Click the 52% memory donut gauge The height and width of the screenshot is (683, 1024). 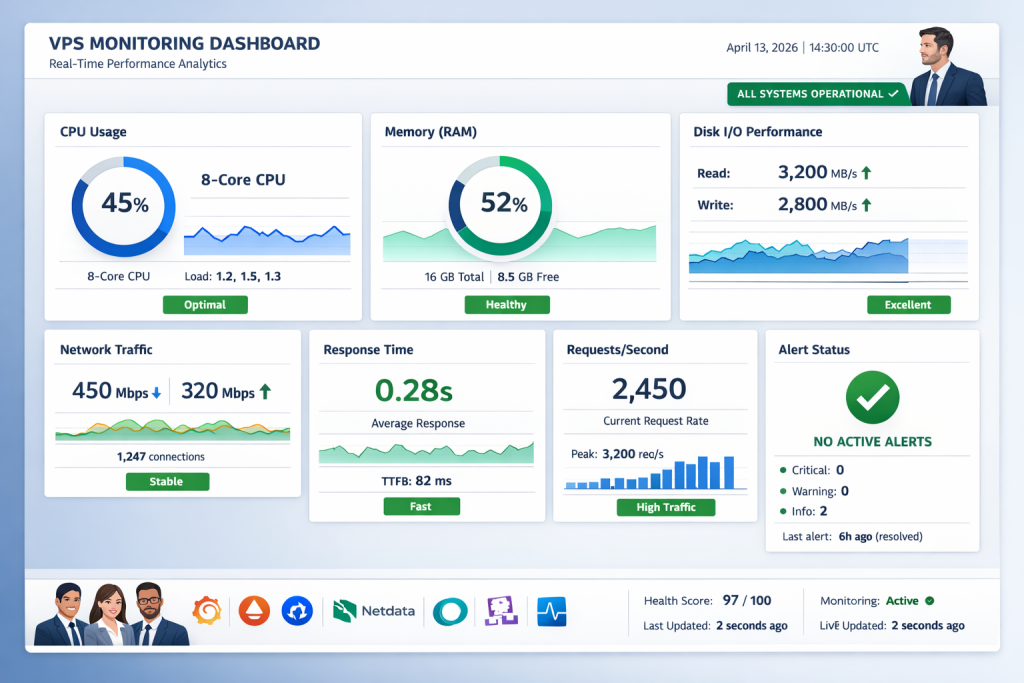[x=500, y=206]
